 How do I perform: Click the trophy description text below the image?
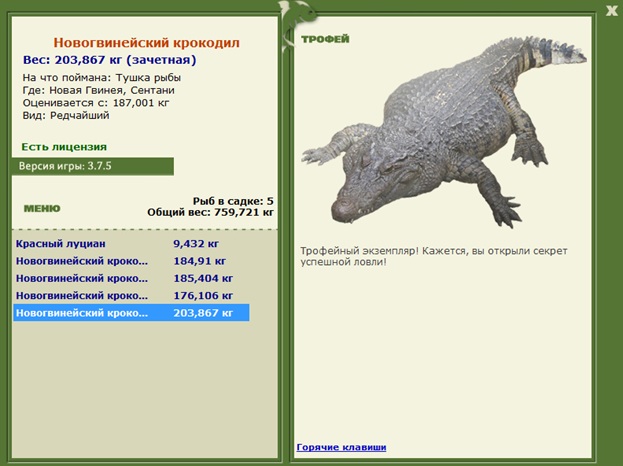(x=433, y=256)
